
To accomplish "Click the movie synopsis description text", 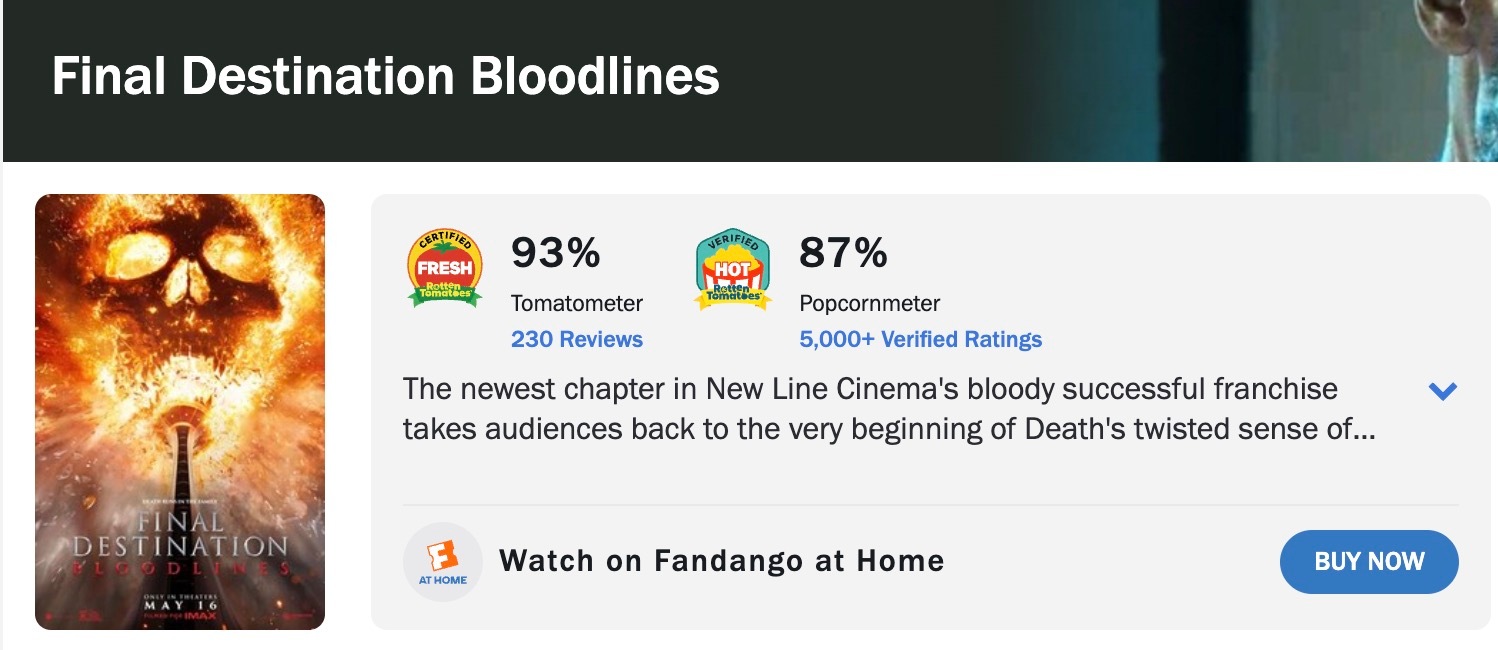I will [890, 409].
